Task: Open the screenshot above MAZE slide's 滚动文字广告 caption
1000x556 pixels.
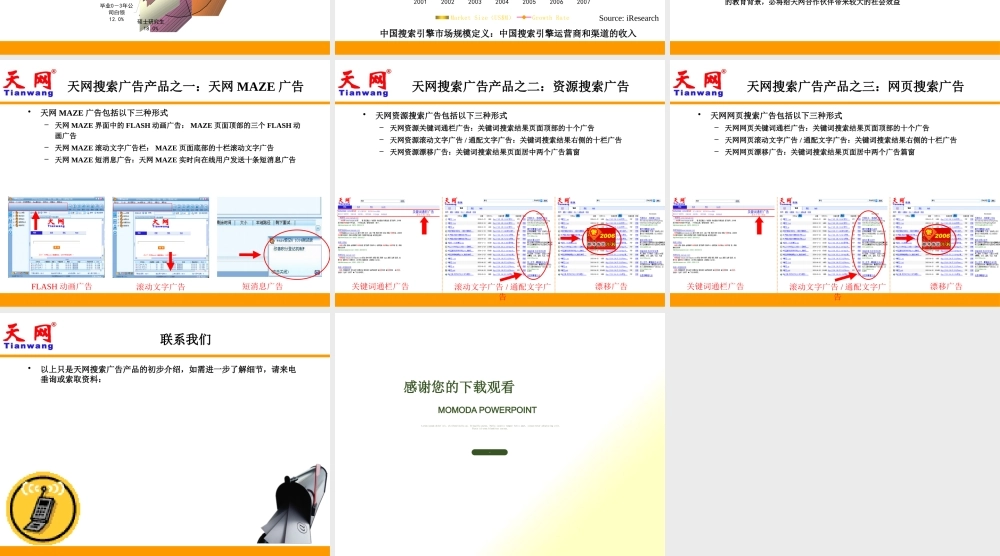Action: click(161, 237)
